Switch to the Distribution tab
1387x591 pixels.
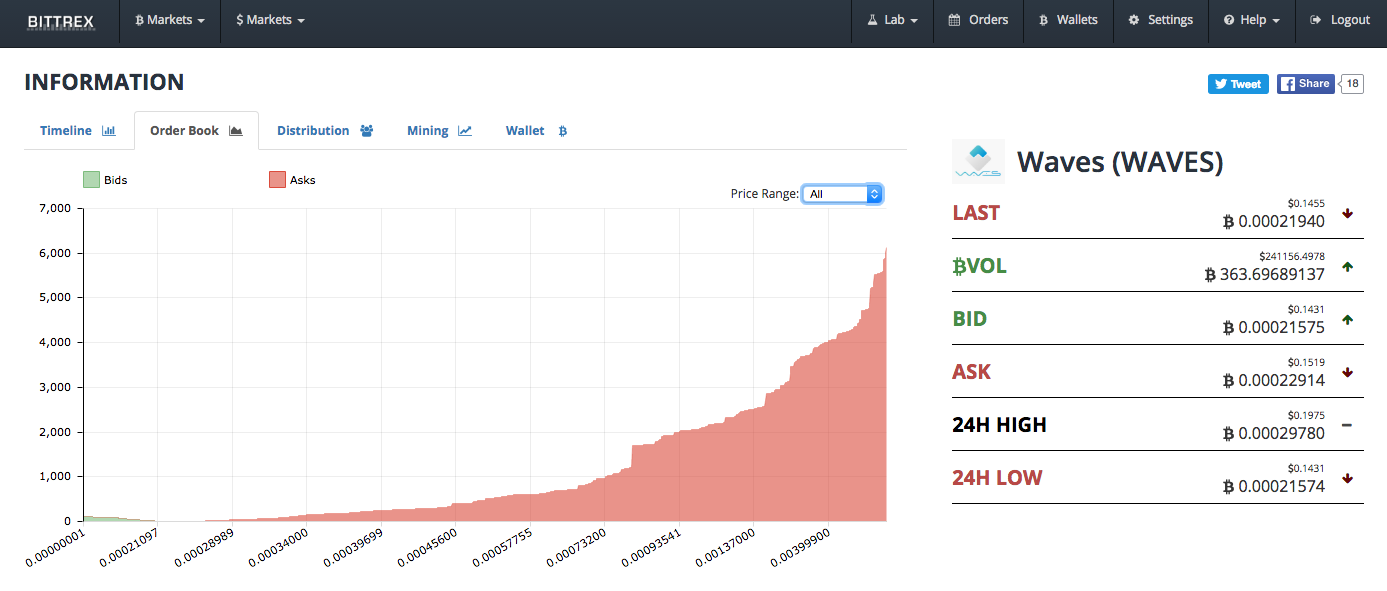325,131
